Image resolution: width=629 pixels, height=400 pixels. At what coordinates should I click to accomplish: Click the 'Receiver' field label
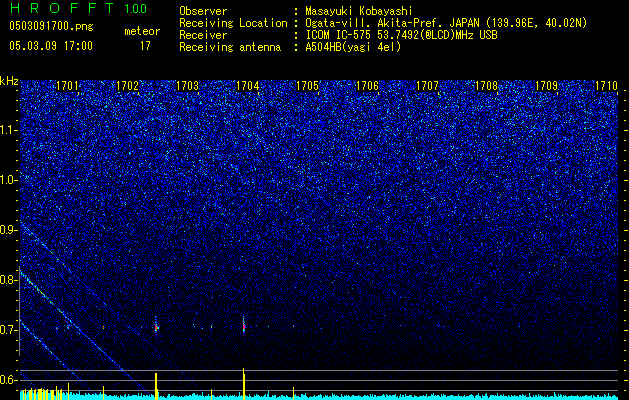pyautogui.click(x=203, y=35)
